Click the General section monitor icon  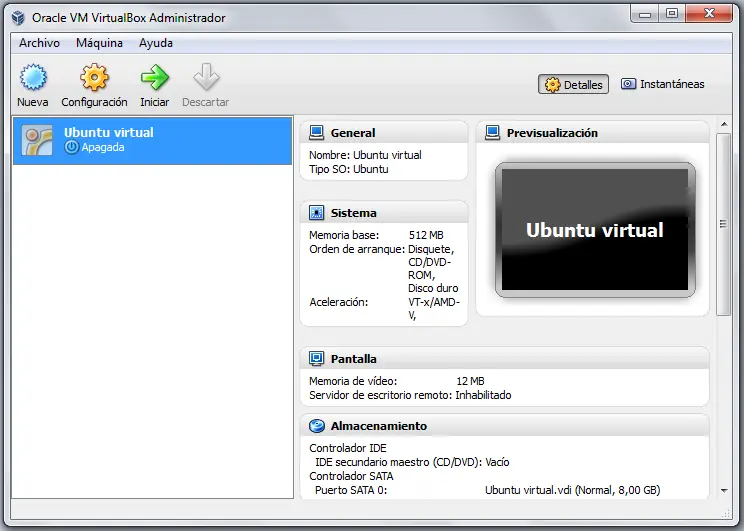point(316,132)
